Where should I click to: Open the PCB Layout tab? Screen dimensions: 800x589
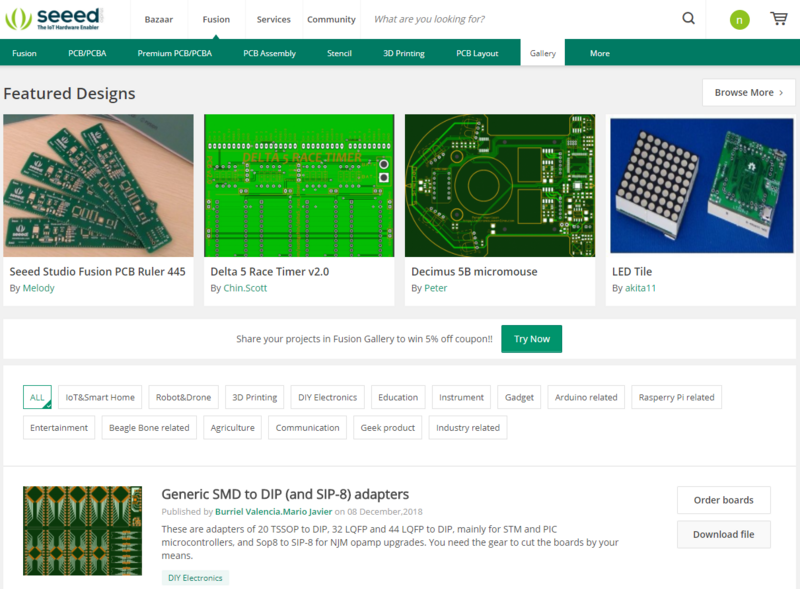tap(477, 53)
